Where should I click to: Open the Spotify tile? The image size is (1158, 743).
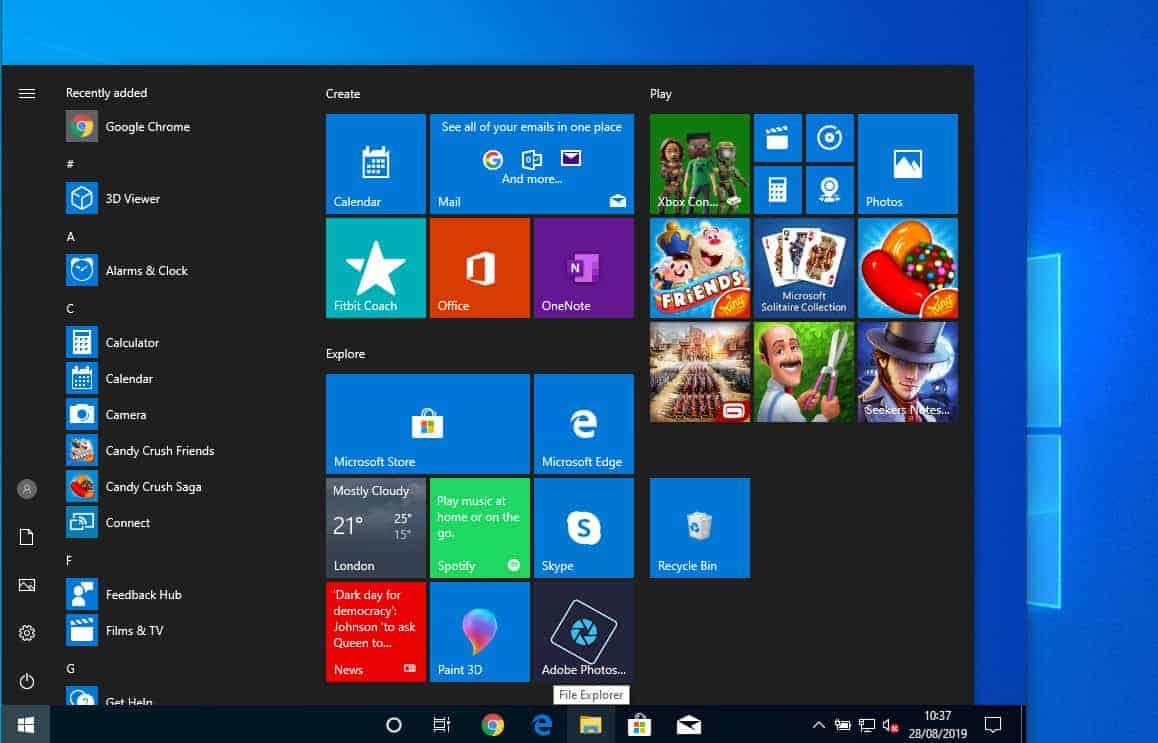click(479, 527)
